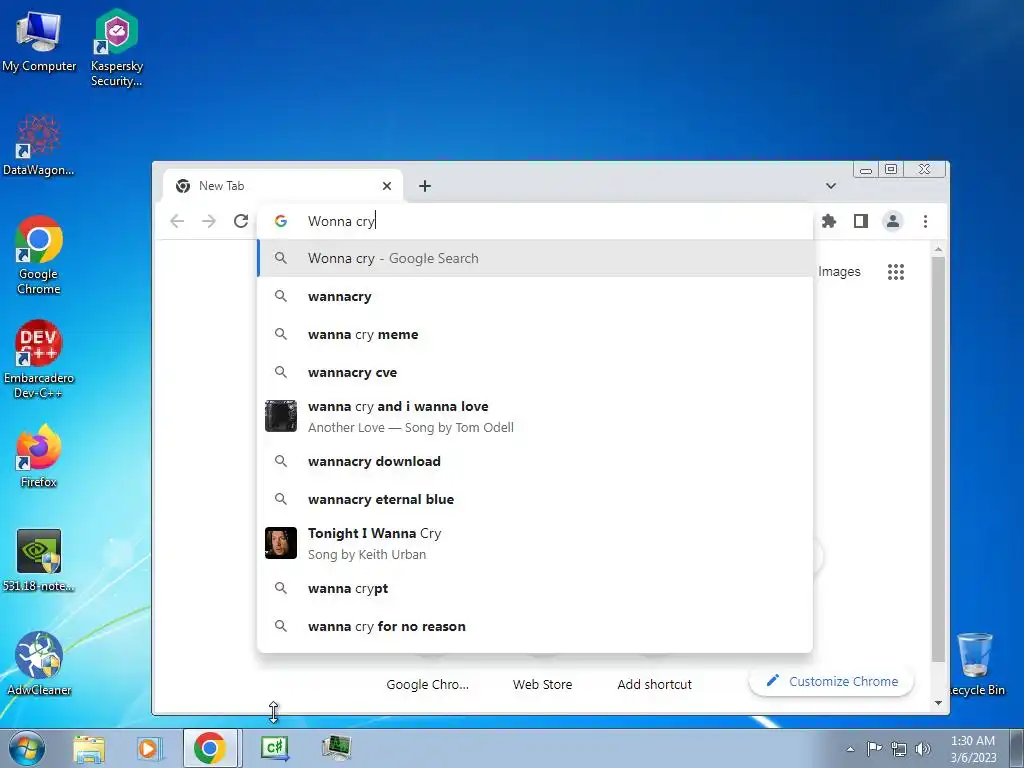This screenshot has height=768, width=1024.
Task: Select 'Wonna cry - Google Search' suggestion
Action: tap(536, 259)
